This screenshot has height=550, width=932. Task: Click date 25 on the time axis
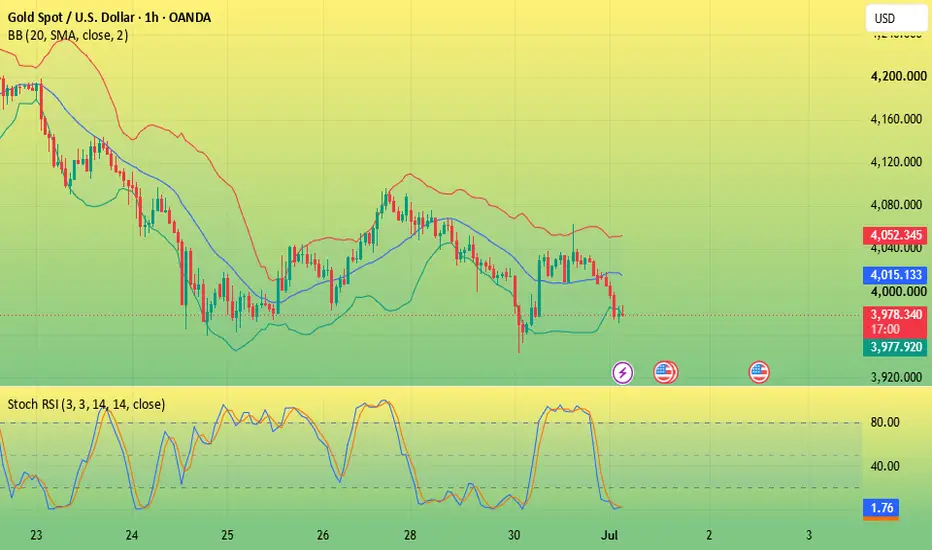click(227, 535)
